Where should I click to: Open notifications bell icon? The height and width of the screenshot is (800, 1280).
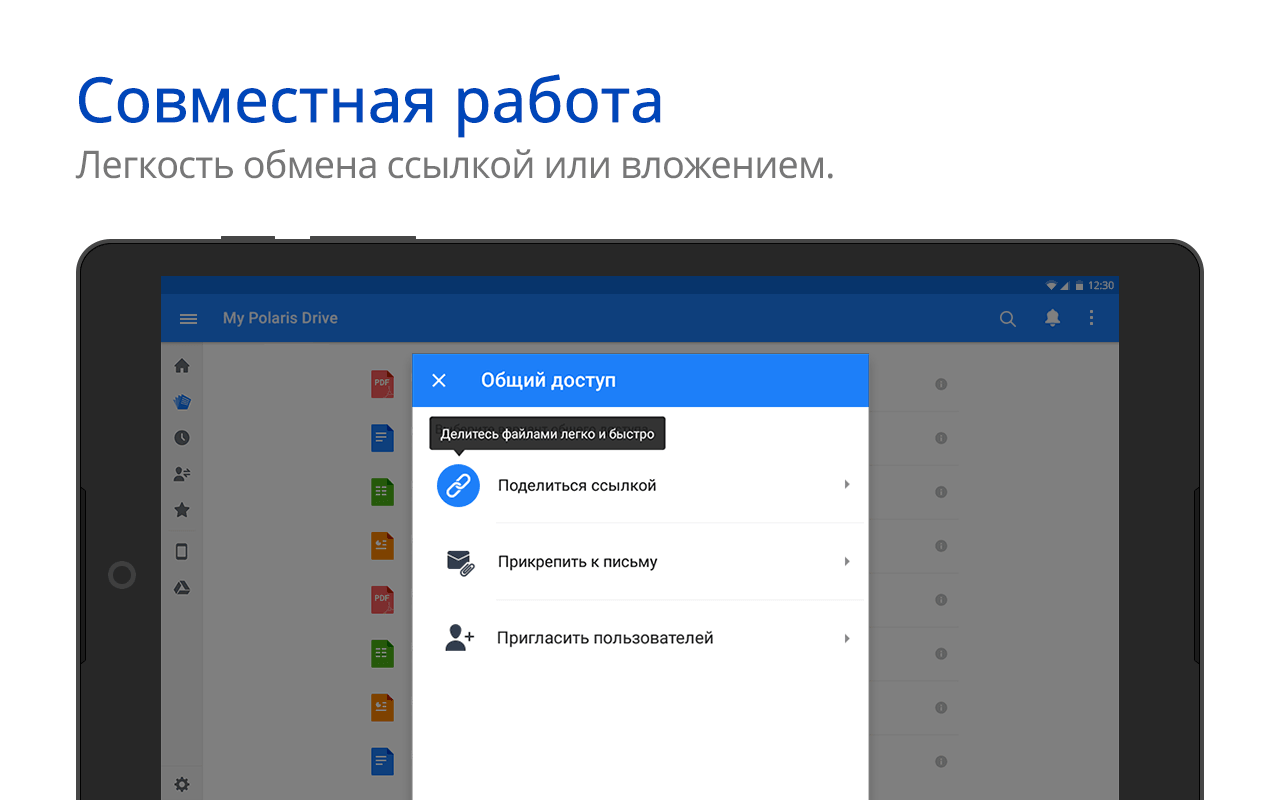click(x=1052, y=318)
